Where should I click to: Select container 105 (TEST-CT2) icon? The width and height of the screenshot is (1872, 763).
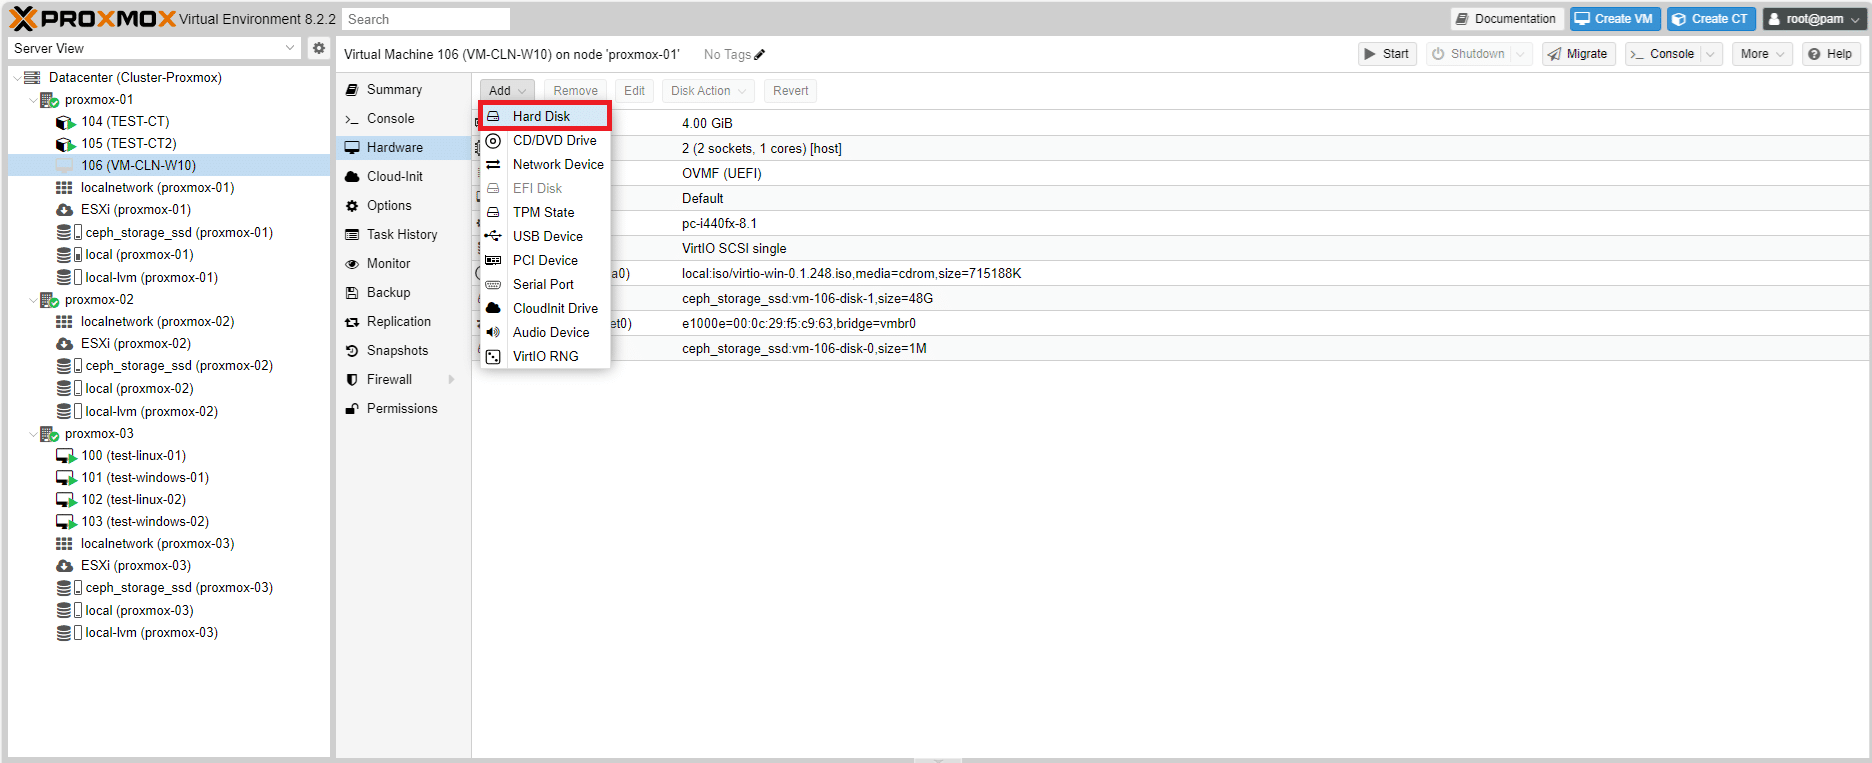click(65, 144)
